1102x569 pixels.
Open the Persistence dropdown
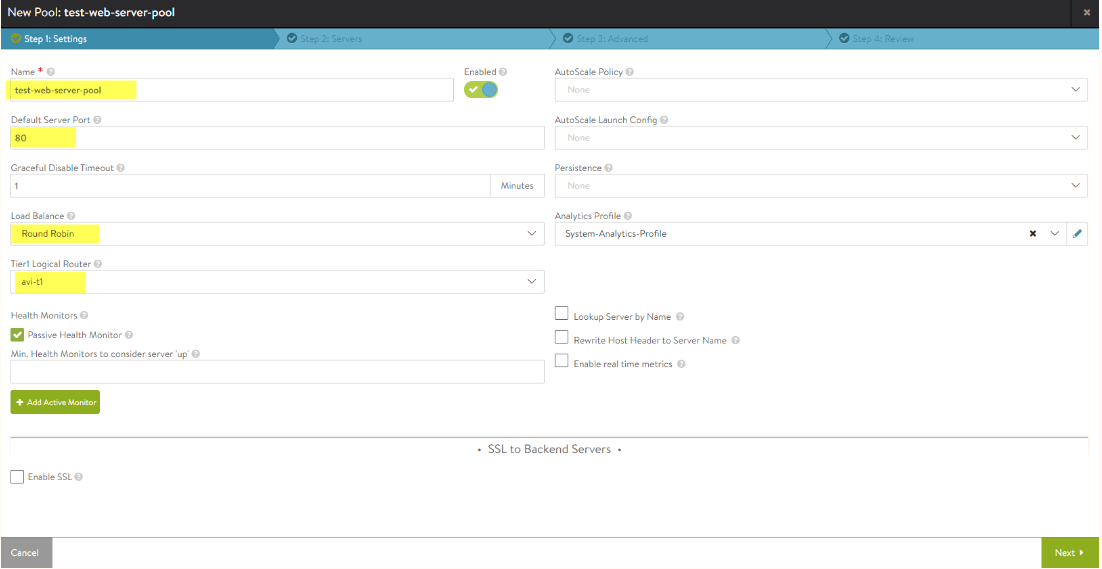(x=822, y=185)
